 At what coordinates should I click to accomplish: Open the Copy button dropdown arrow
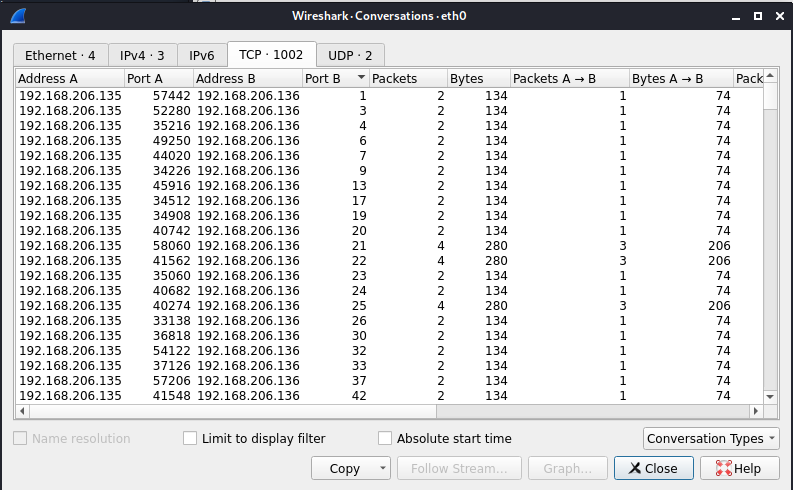(383, 469)
